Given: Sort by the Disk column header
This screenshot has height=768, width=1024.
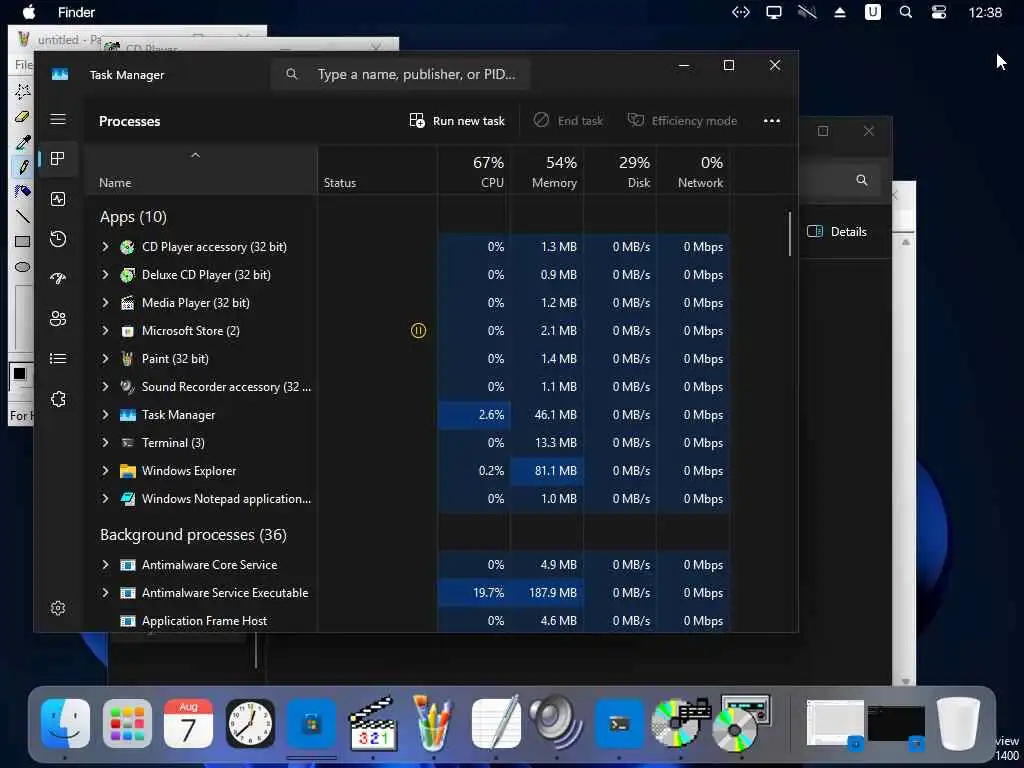Looking at the screenshot, I should click(620, 170).
